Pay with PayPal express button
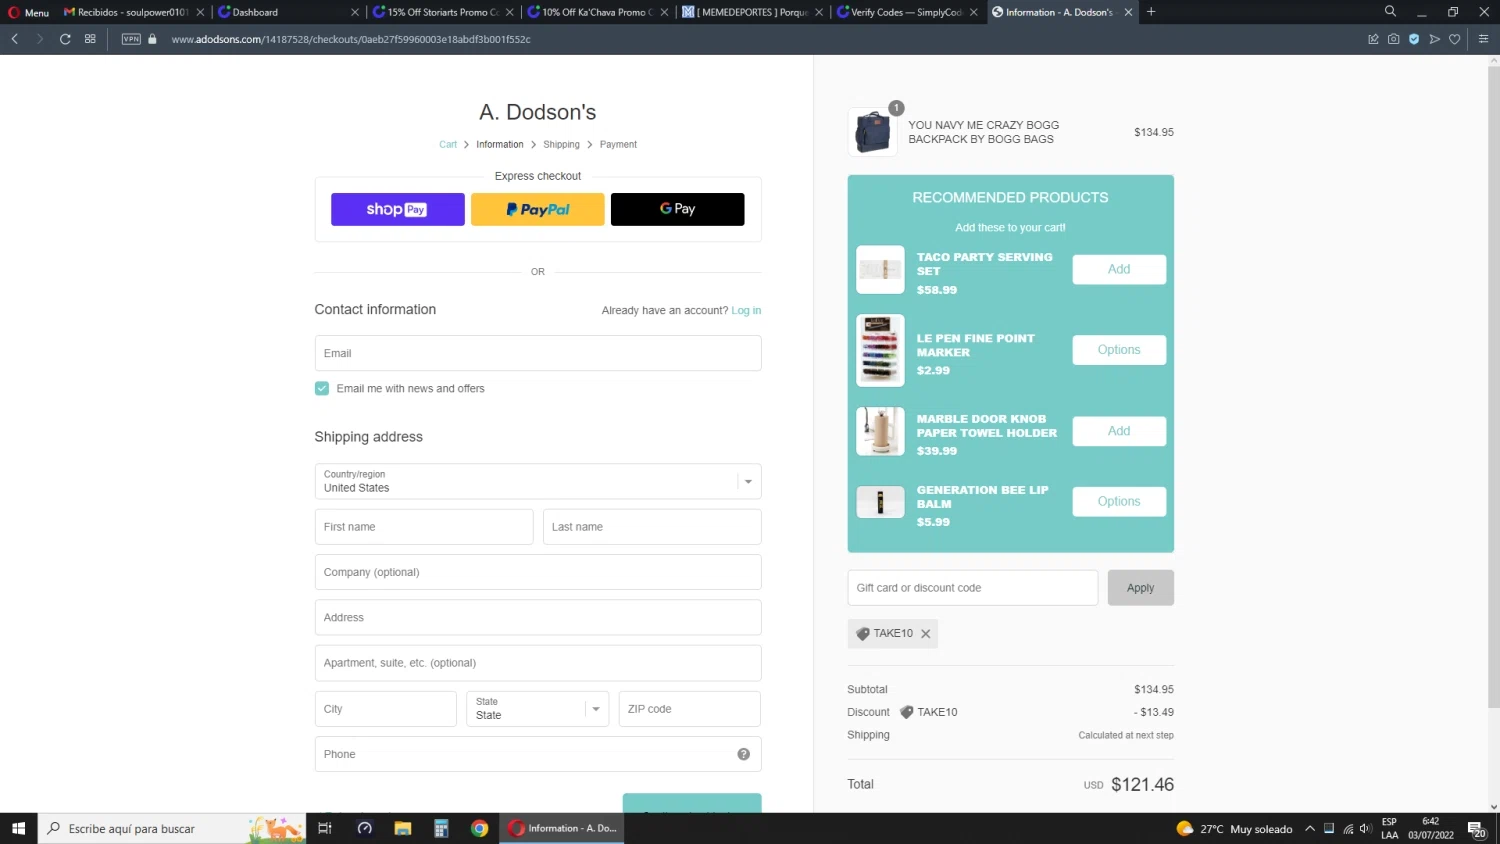The height and width of the screenshot is (844, 1500). tap(538, 209)
